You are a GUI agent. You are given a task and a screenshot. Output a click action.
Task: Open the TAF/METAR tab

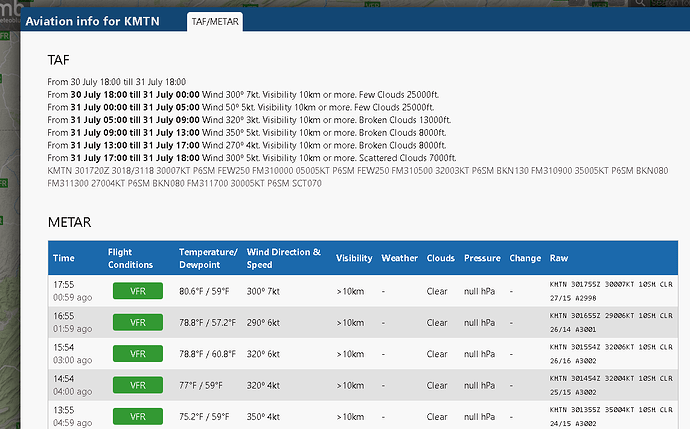tap(215, 22)
